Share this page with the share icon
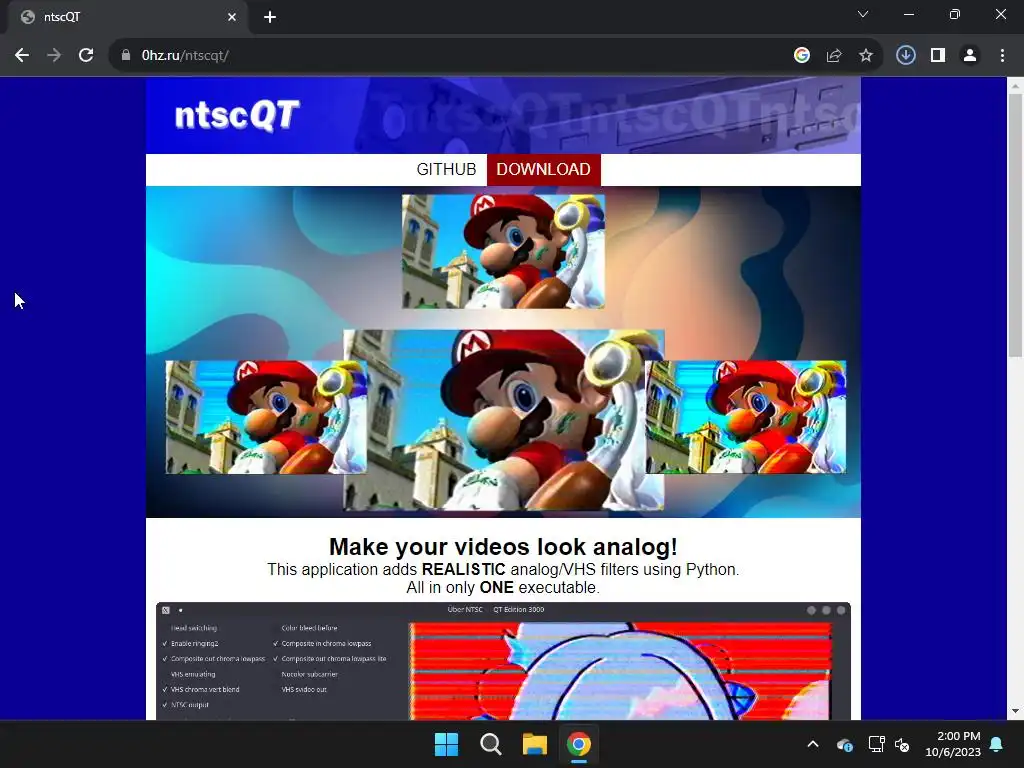This screenshot has height=768, width=1024. [834, 56]
